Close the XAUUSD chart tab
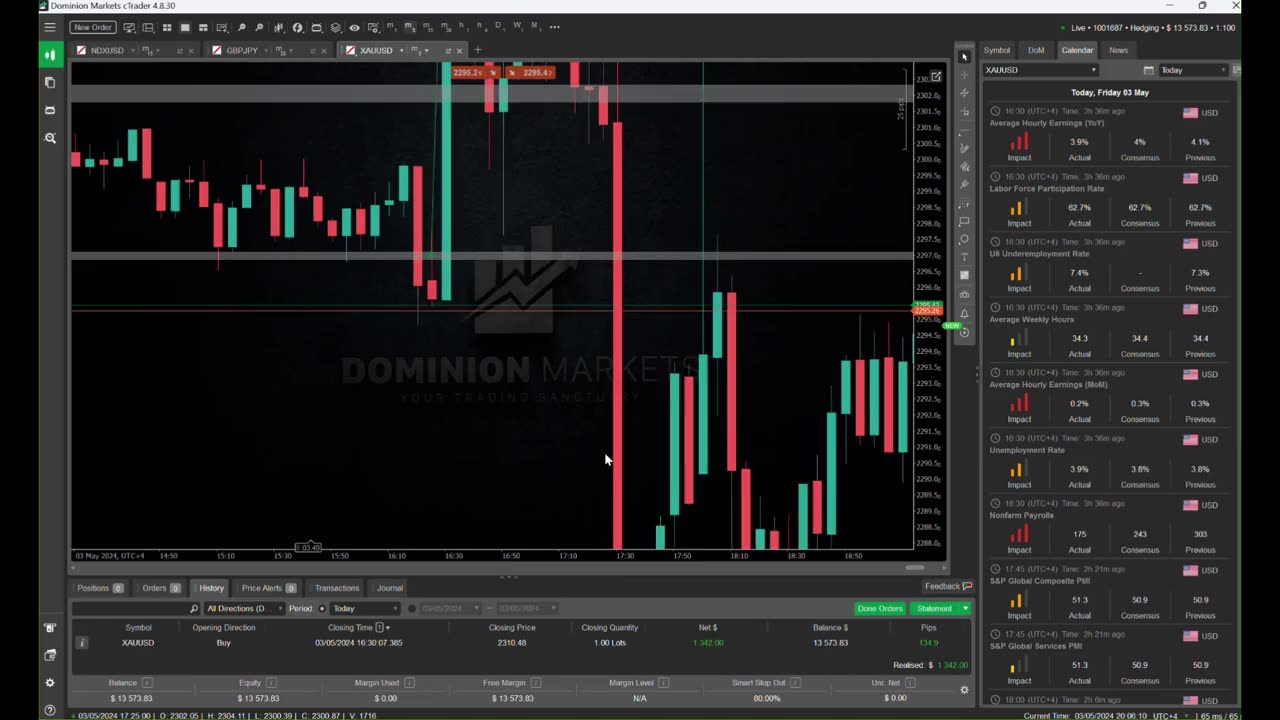This screenshot has height=720, width=1280. coord(459,50)
